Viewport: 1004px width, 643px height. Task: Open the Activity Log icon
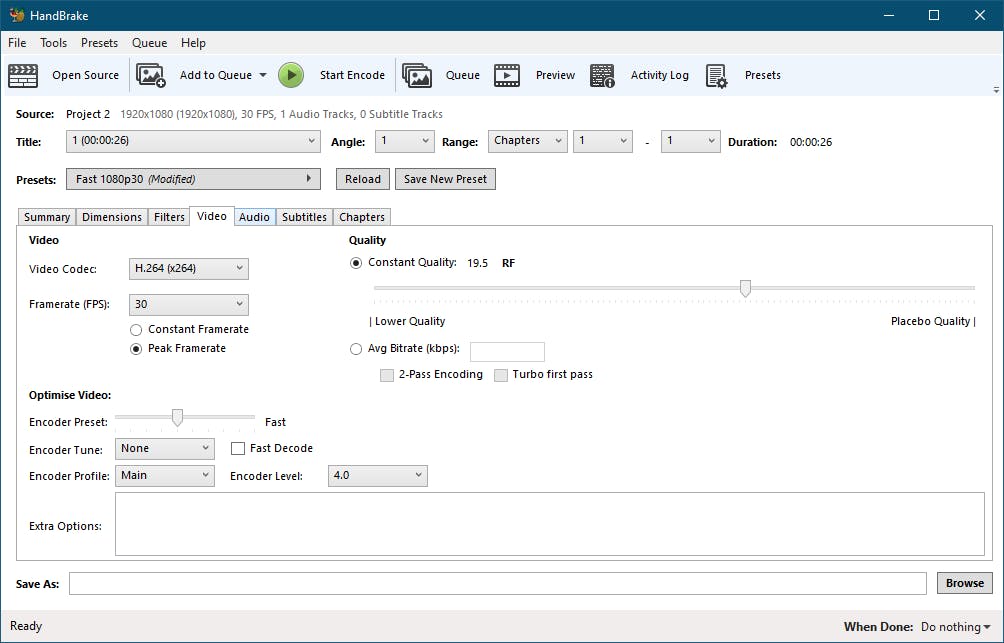point(602,76)
